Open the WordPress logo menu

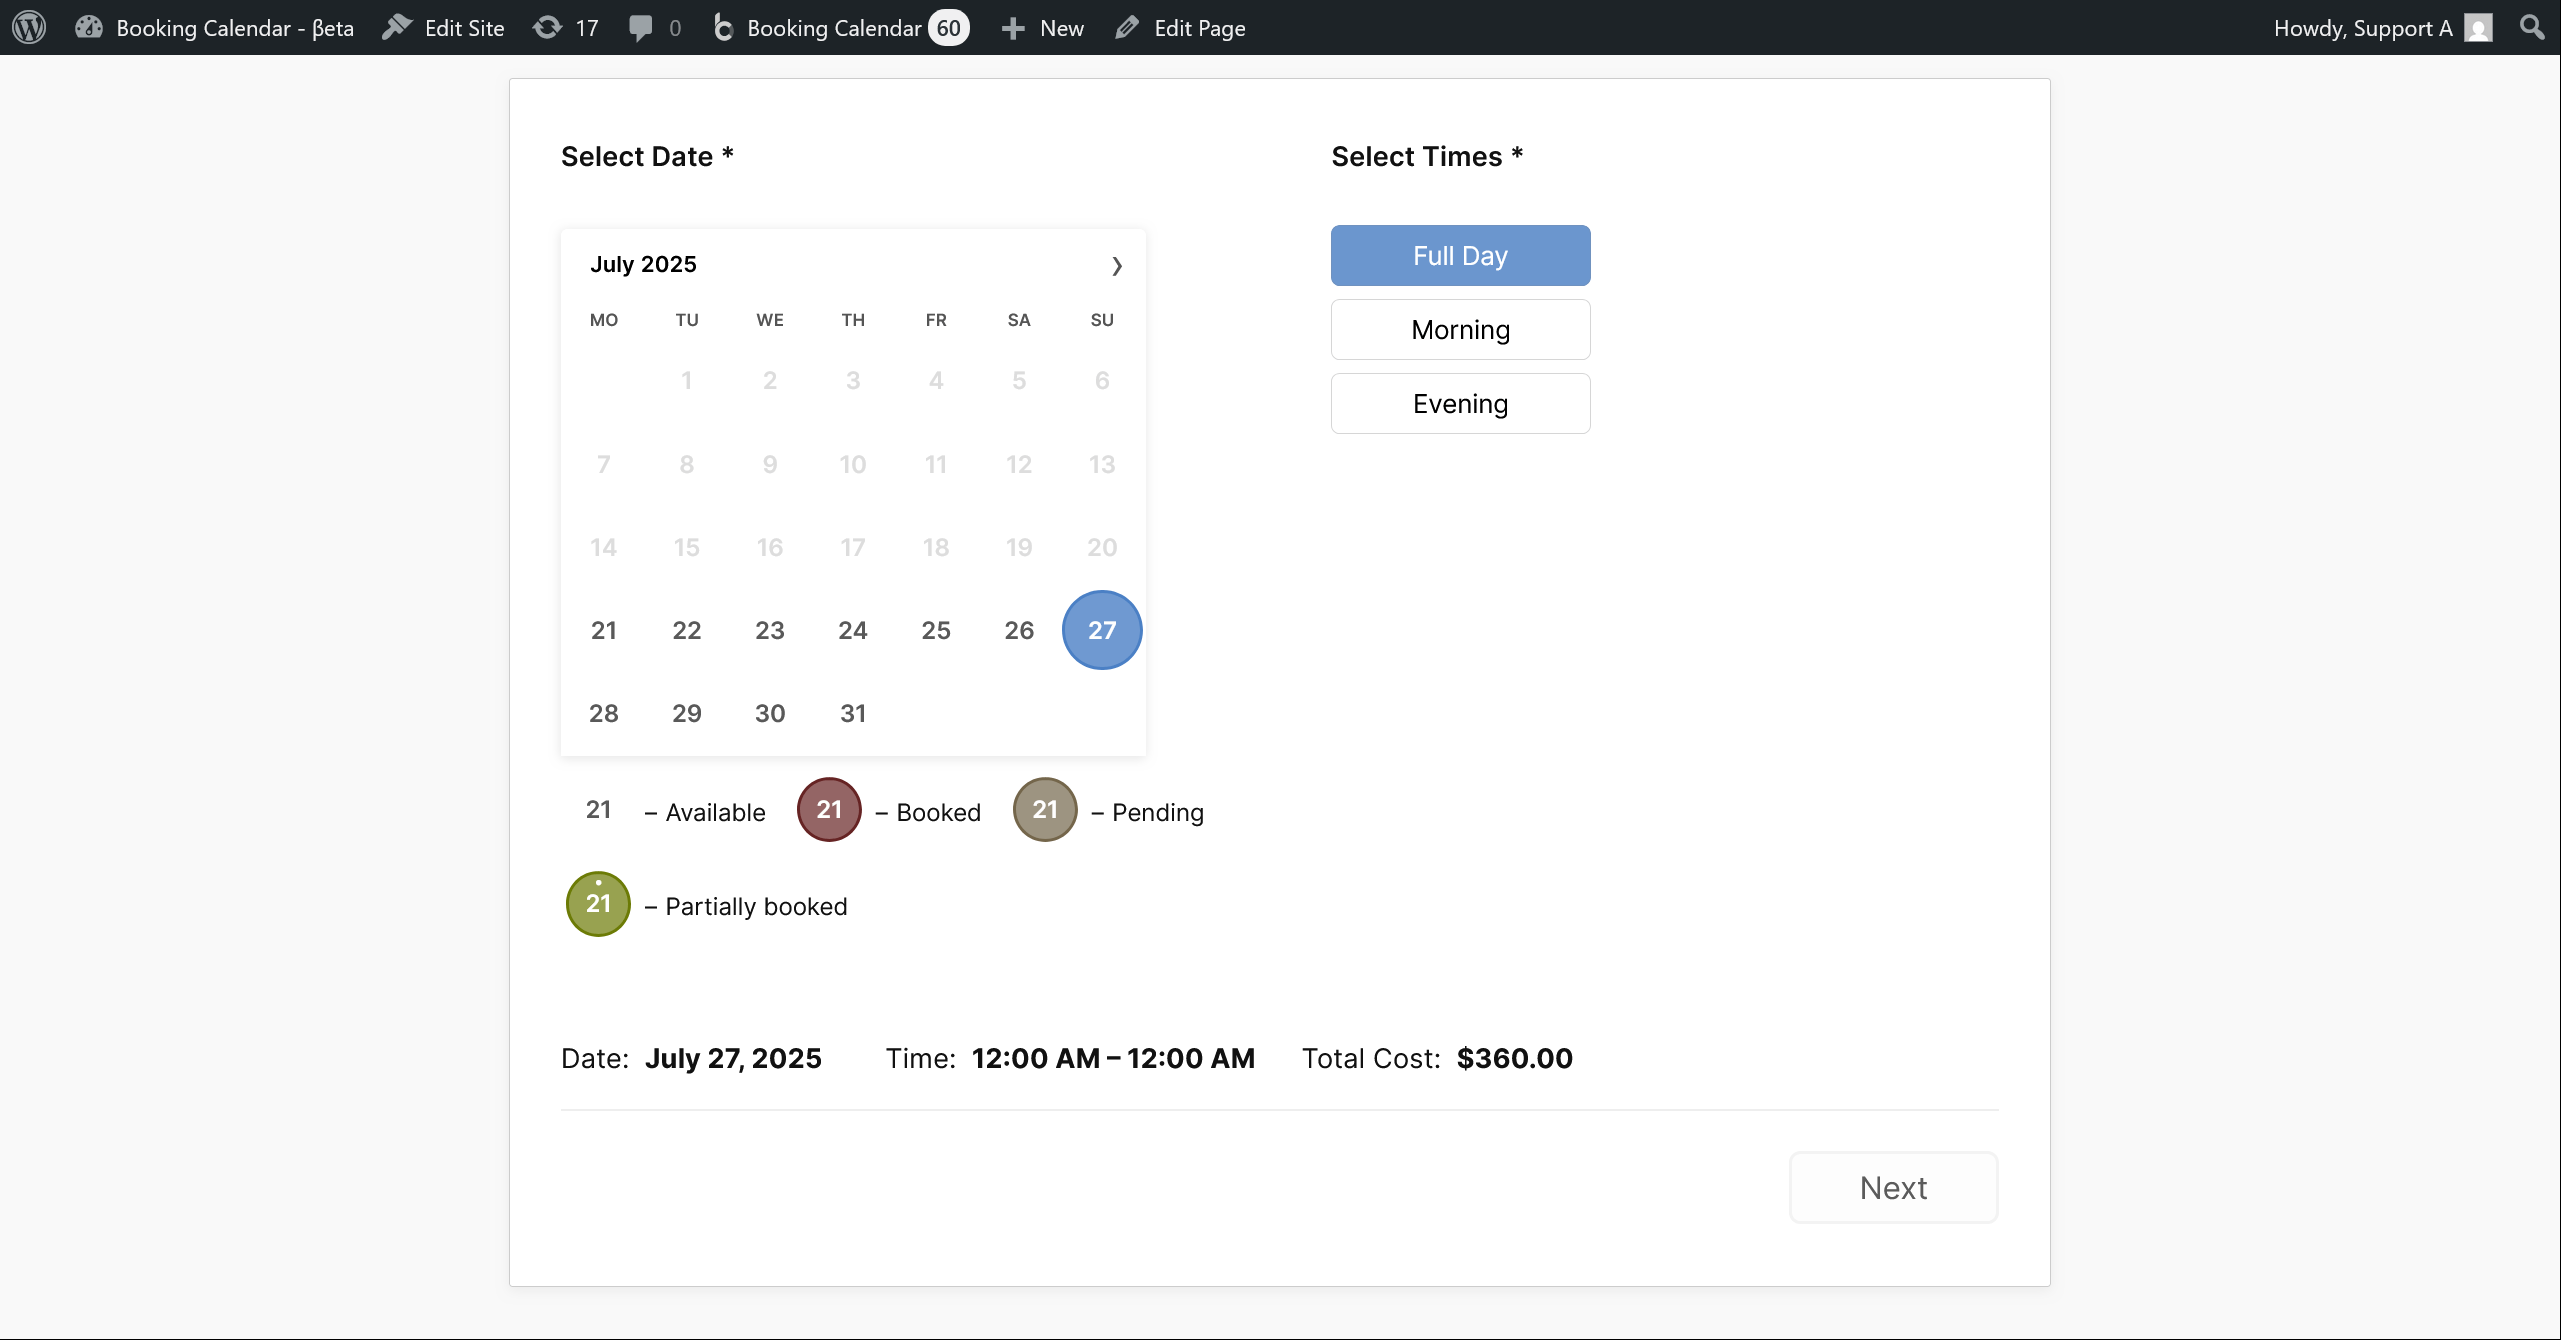pos(29,27)
